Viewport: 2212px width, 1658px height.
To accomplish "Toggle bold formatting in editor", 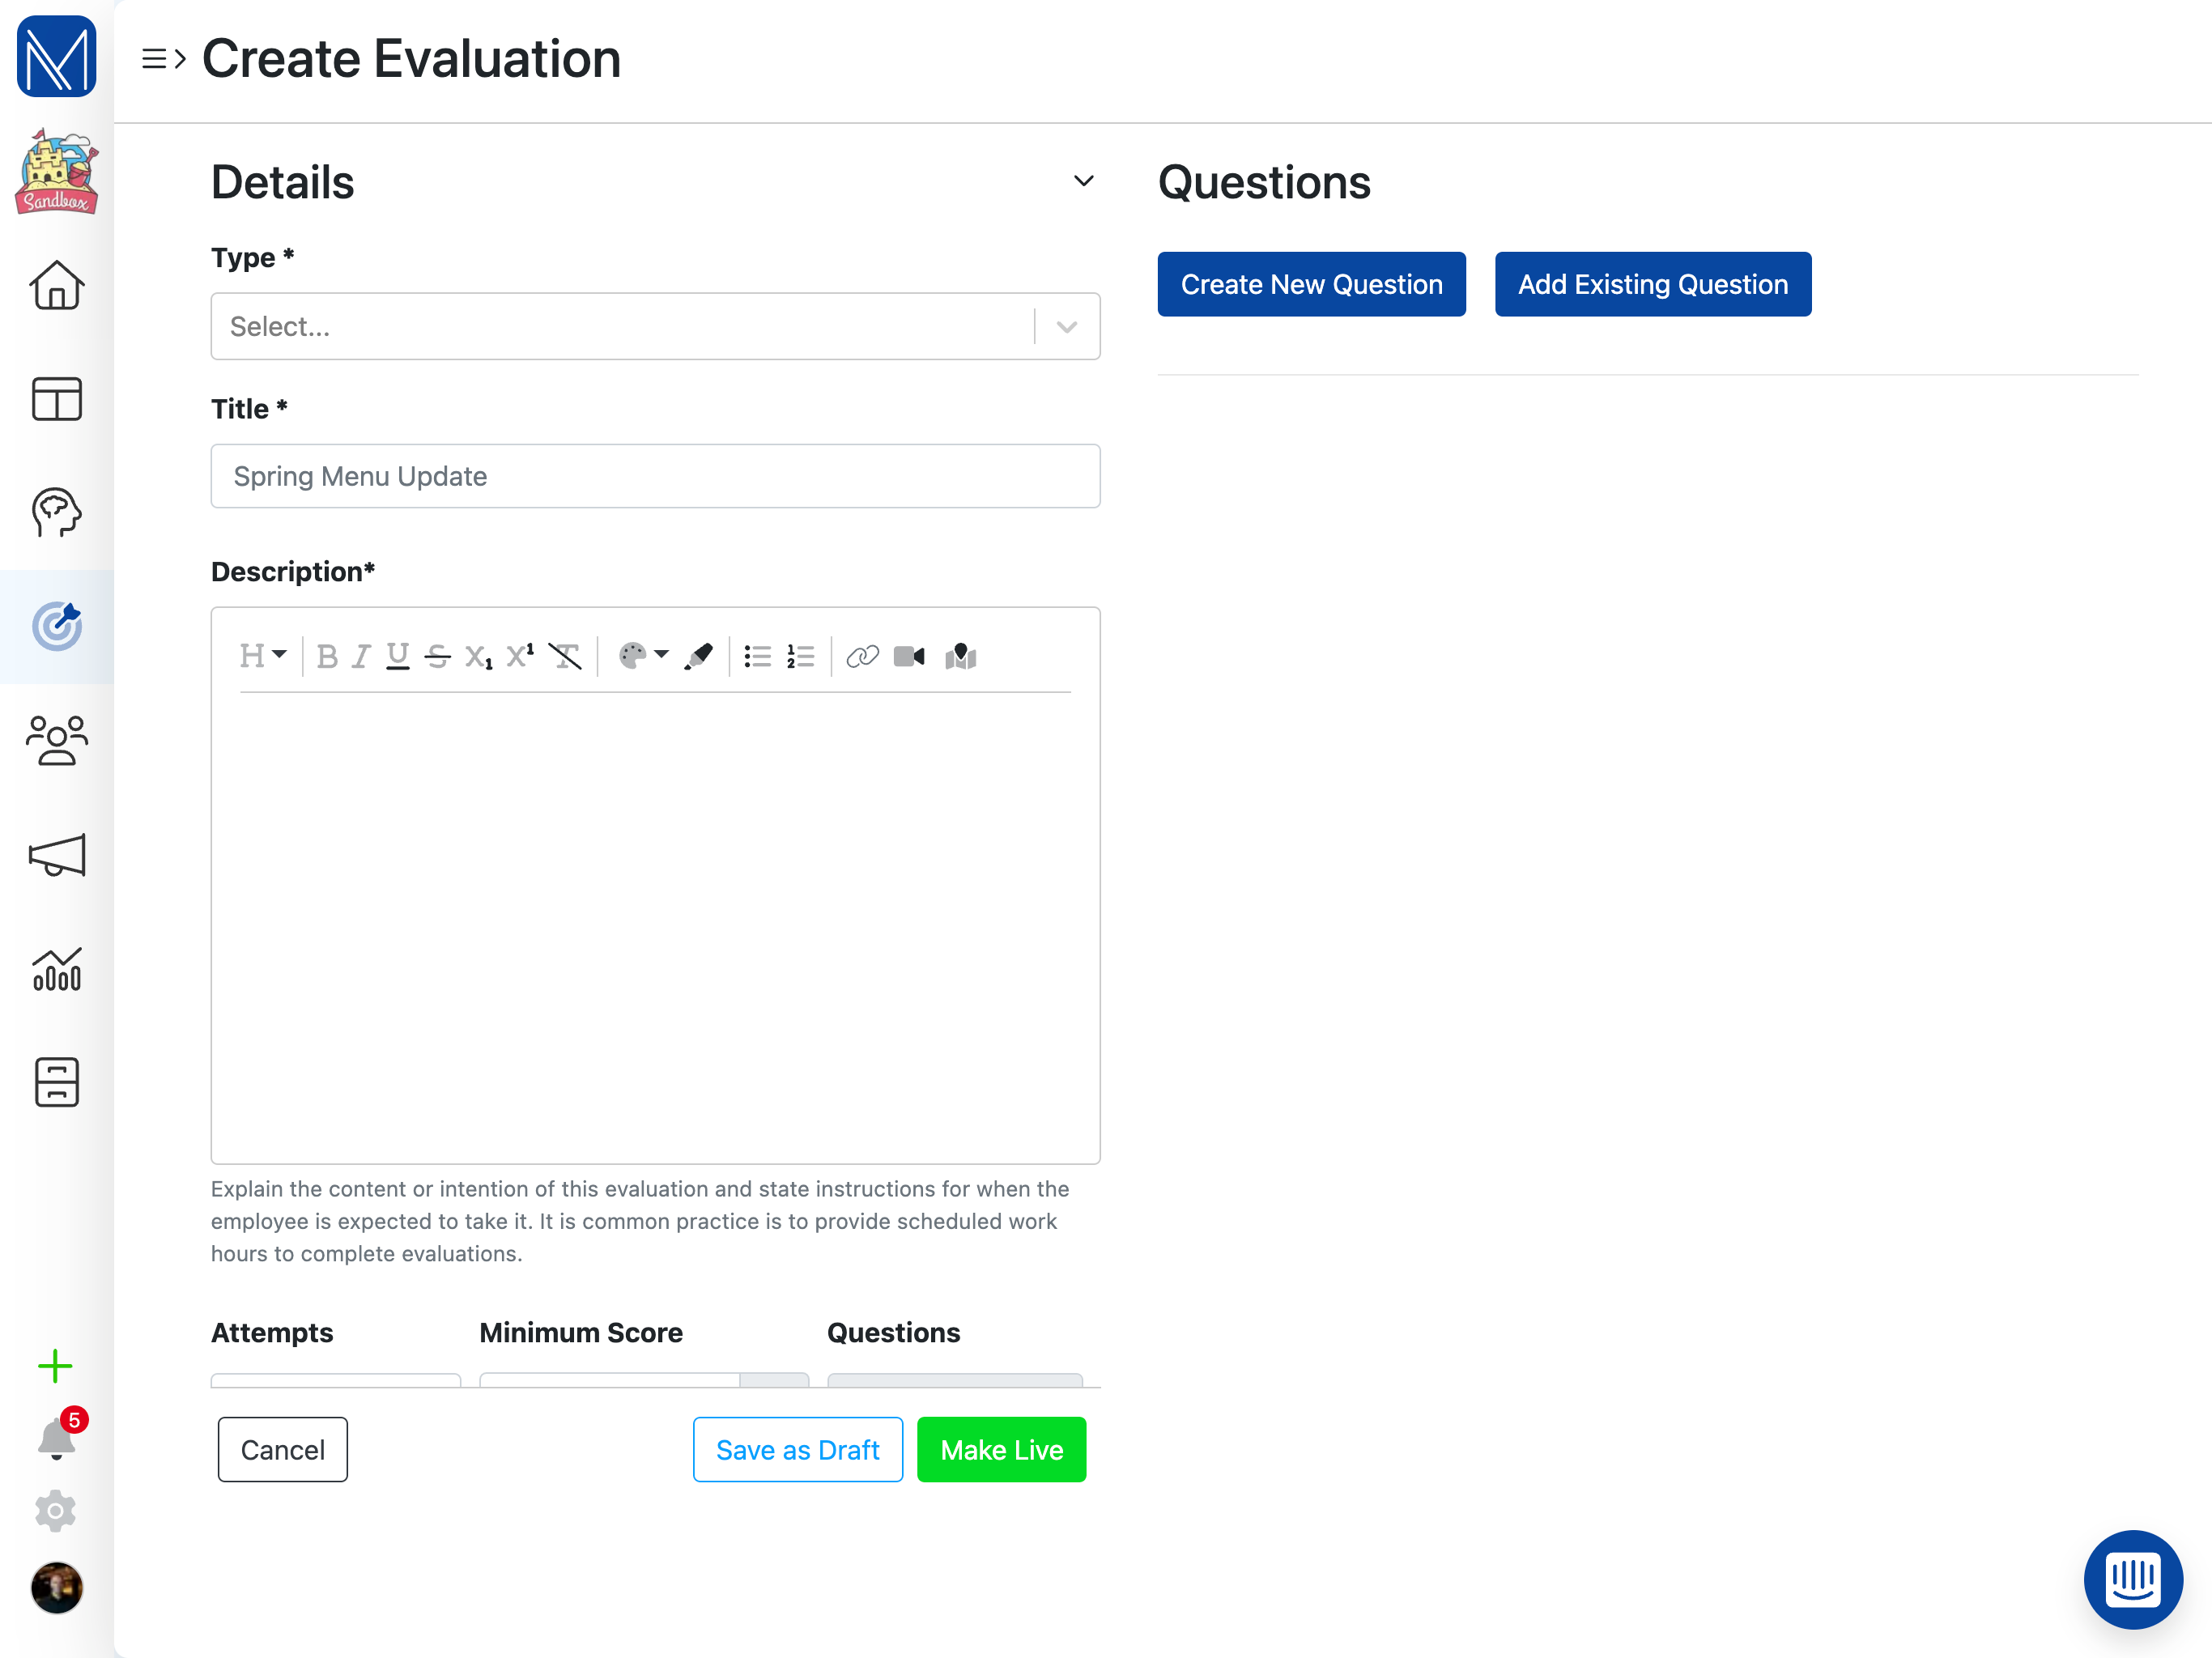I will coord(327,657).
